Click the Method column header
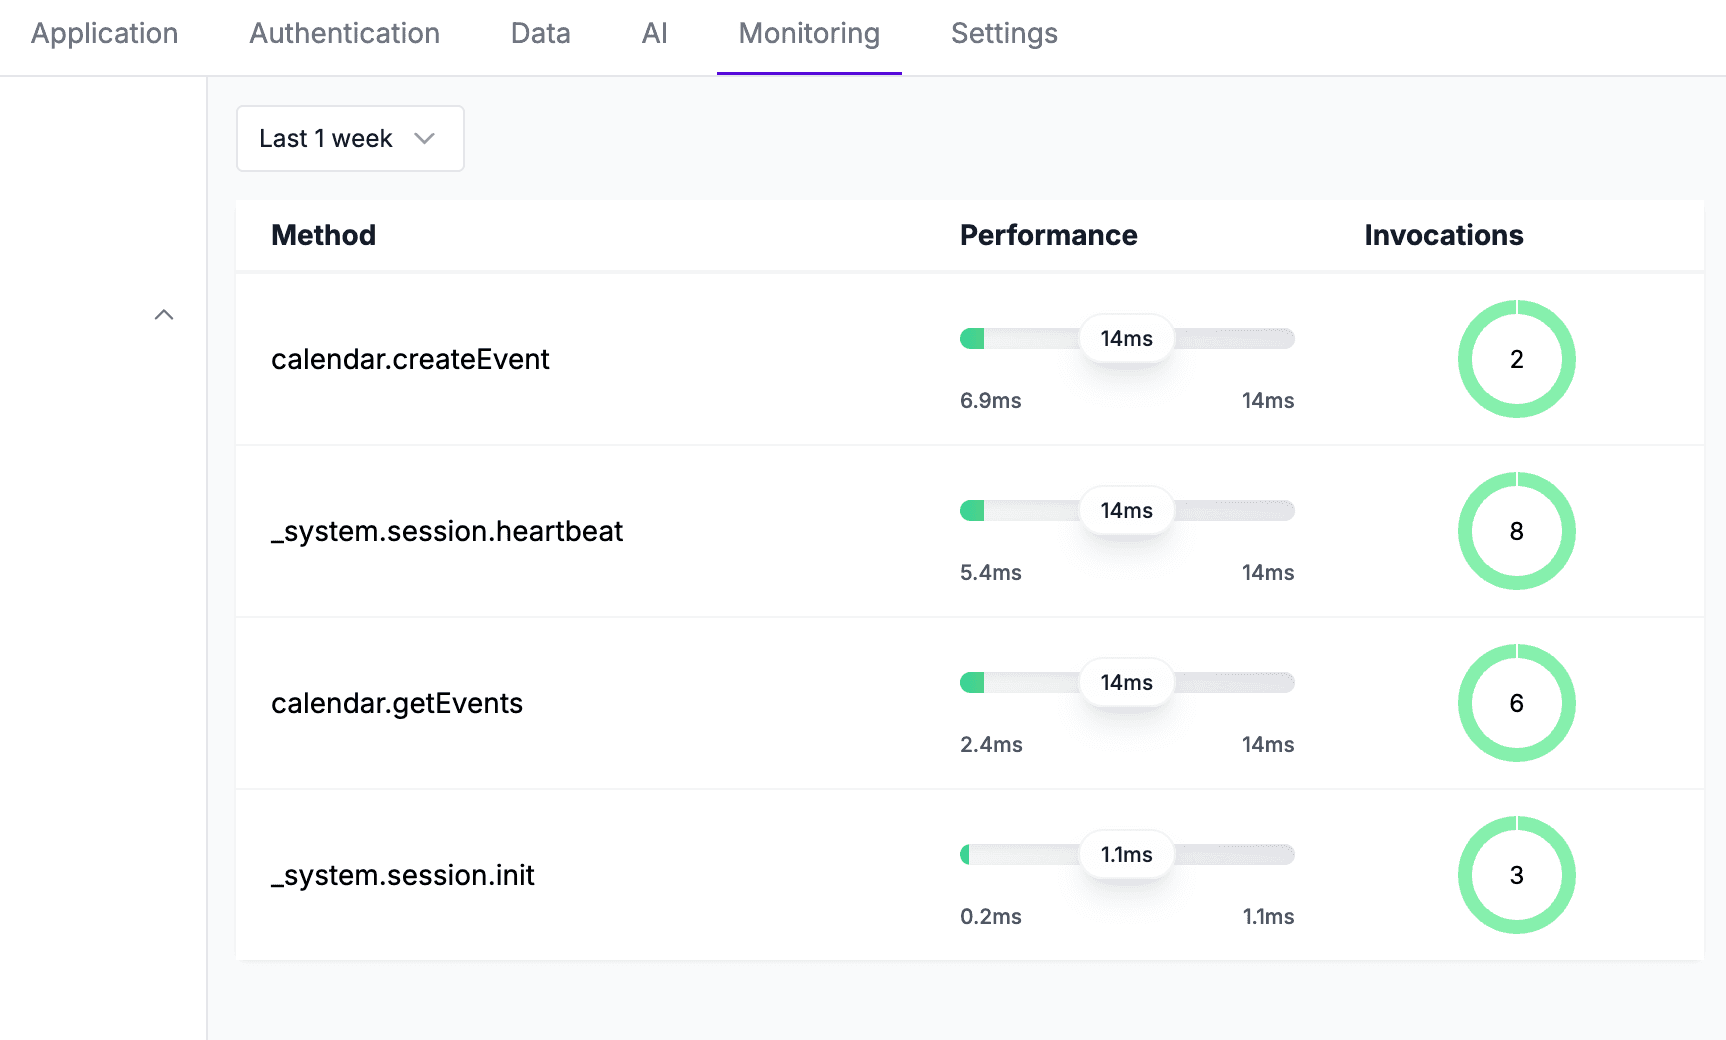Viewport: 1726px width, 1040px height. tap(323, 235)
